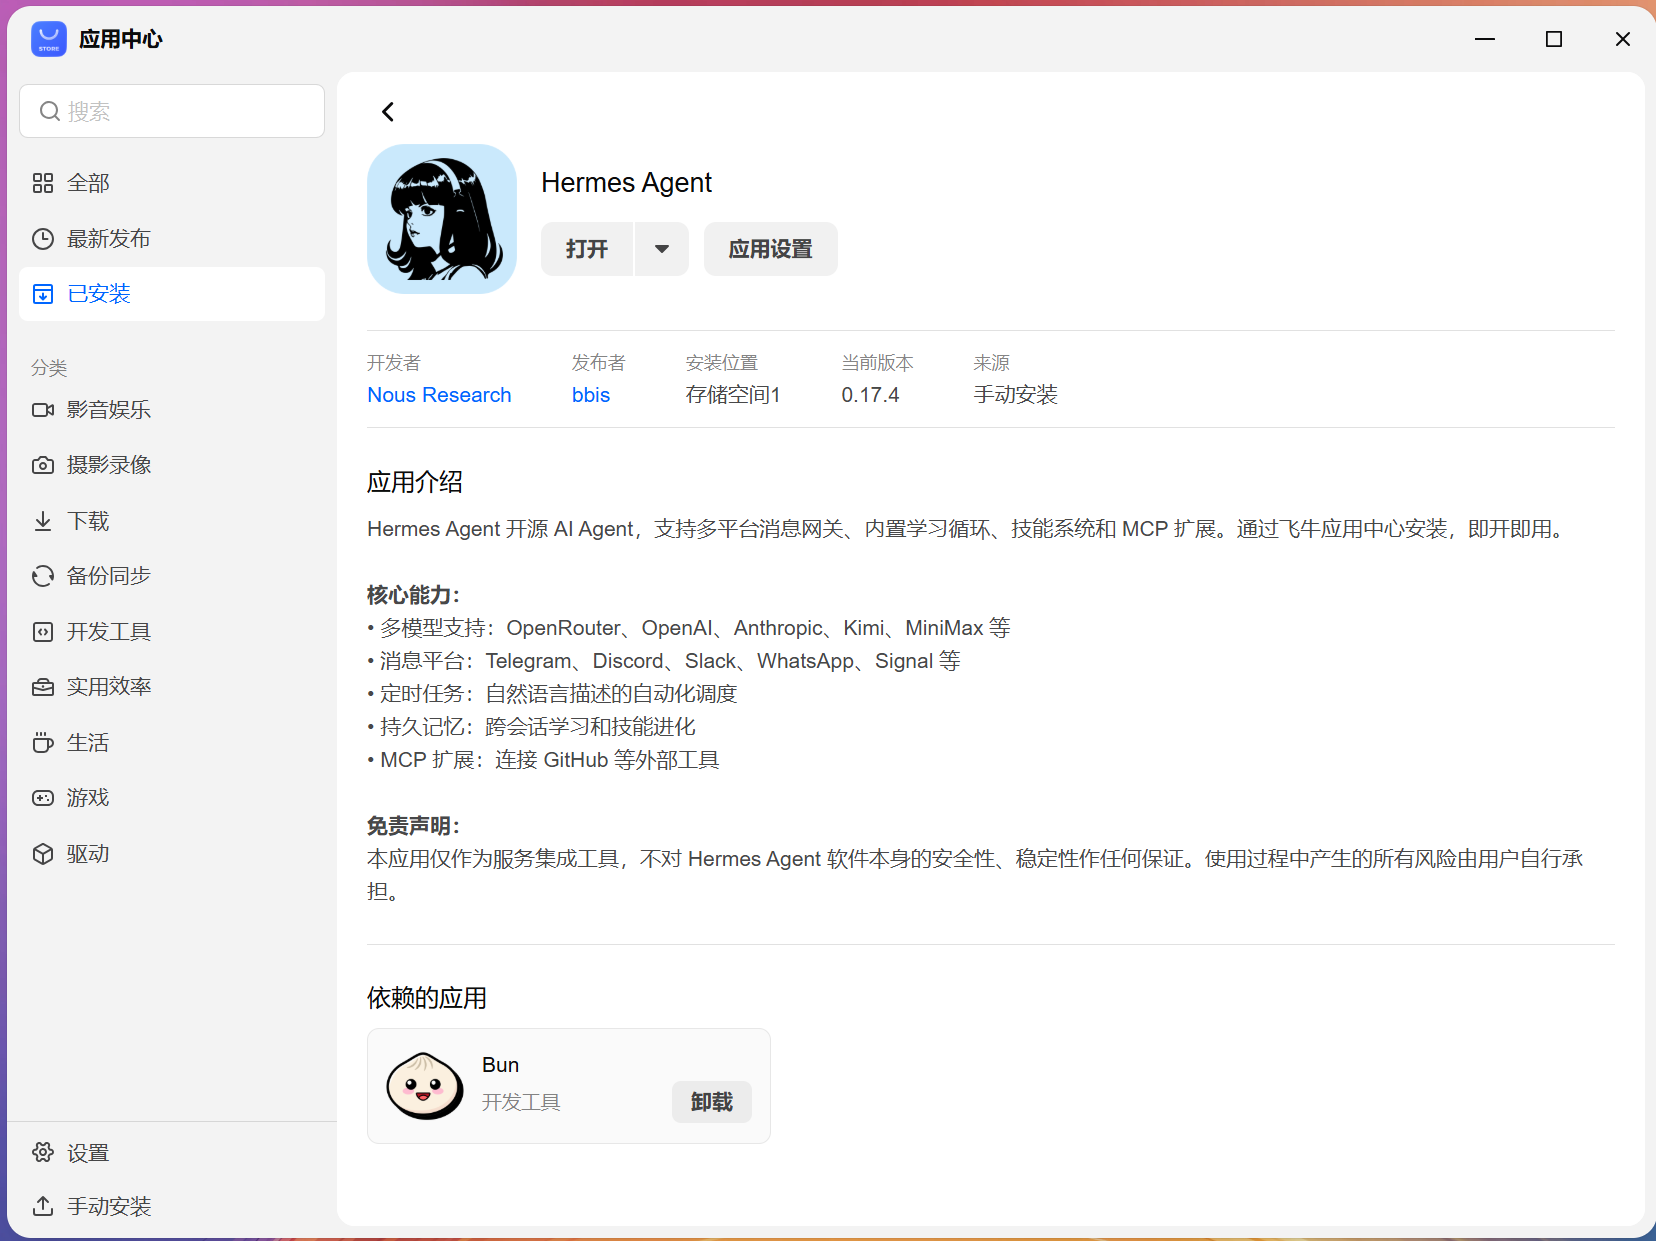Click the 实用效率 briefcase icon
This screenshot has height=1241, width=1656.
pos(43,687)
